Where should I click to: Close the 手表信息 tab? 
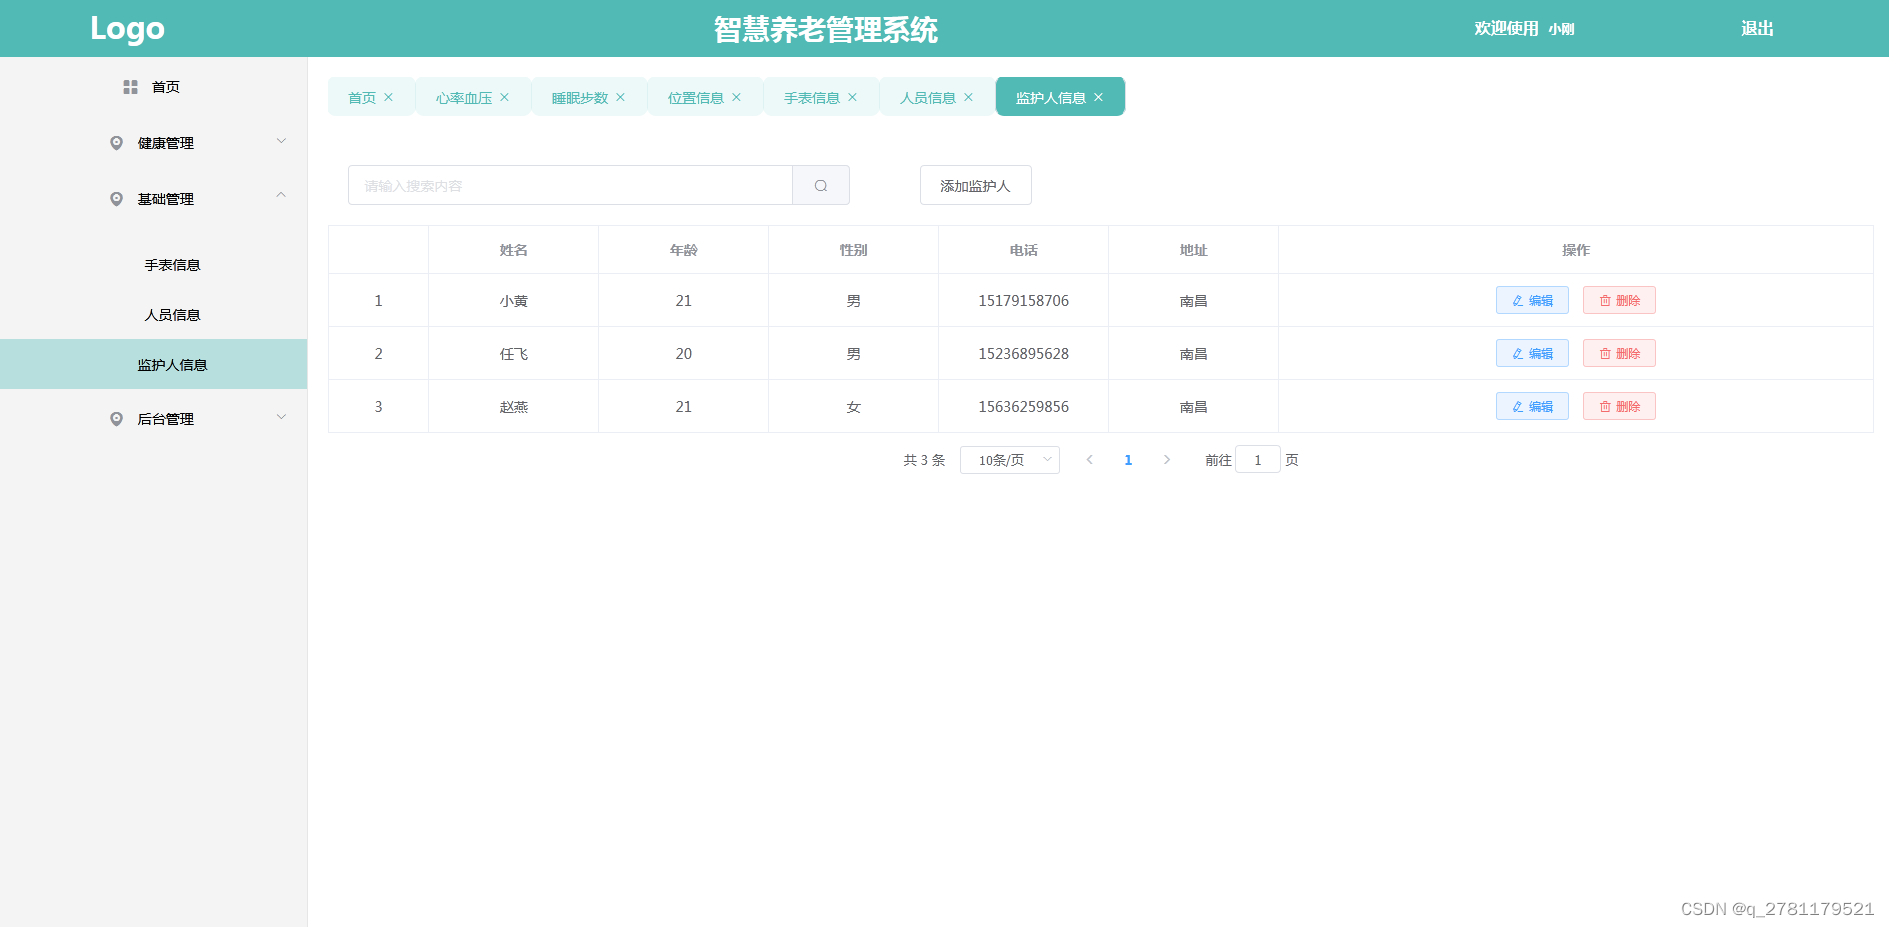[x=853, y=97]
